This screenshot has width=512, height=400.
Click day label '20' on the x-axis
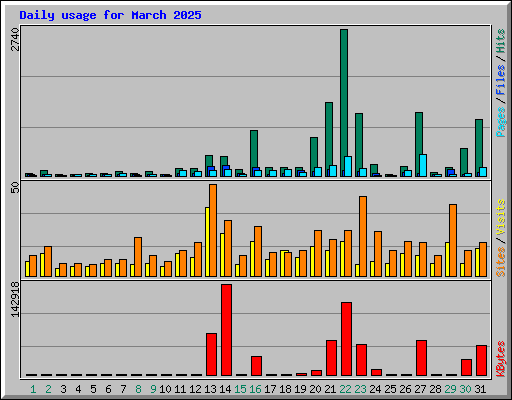(315, 389)
